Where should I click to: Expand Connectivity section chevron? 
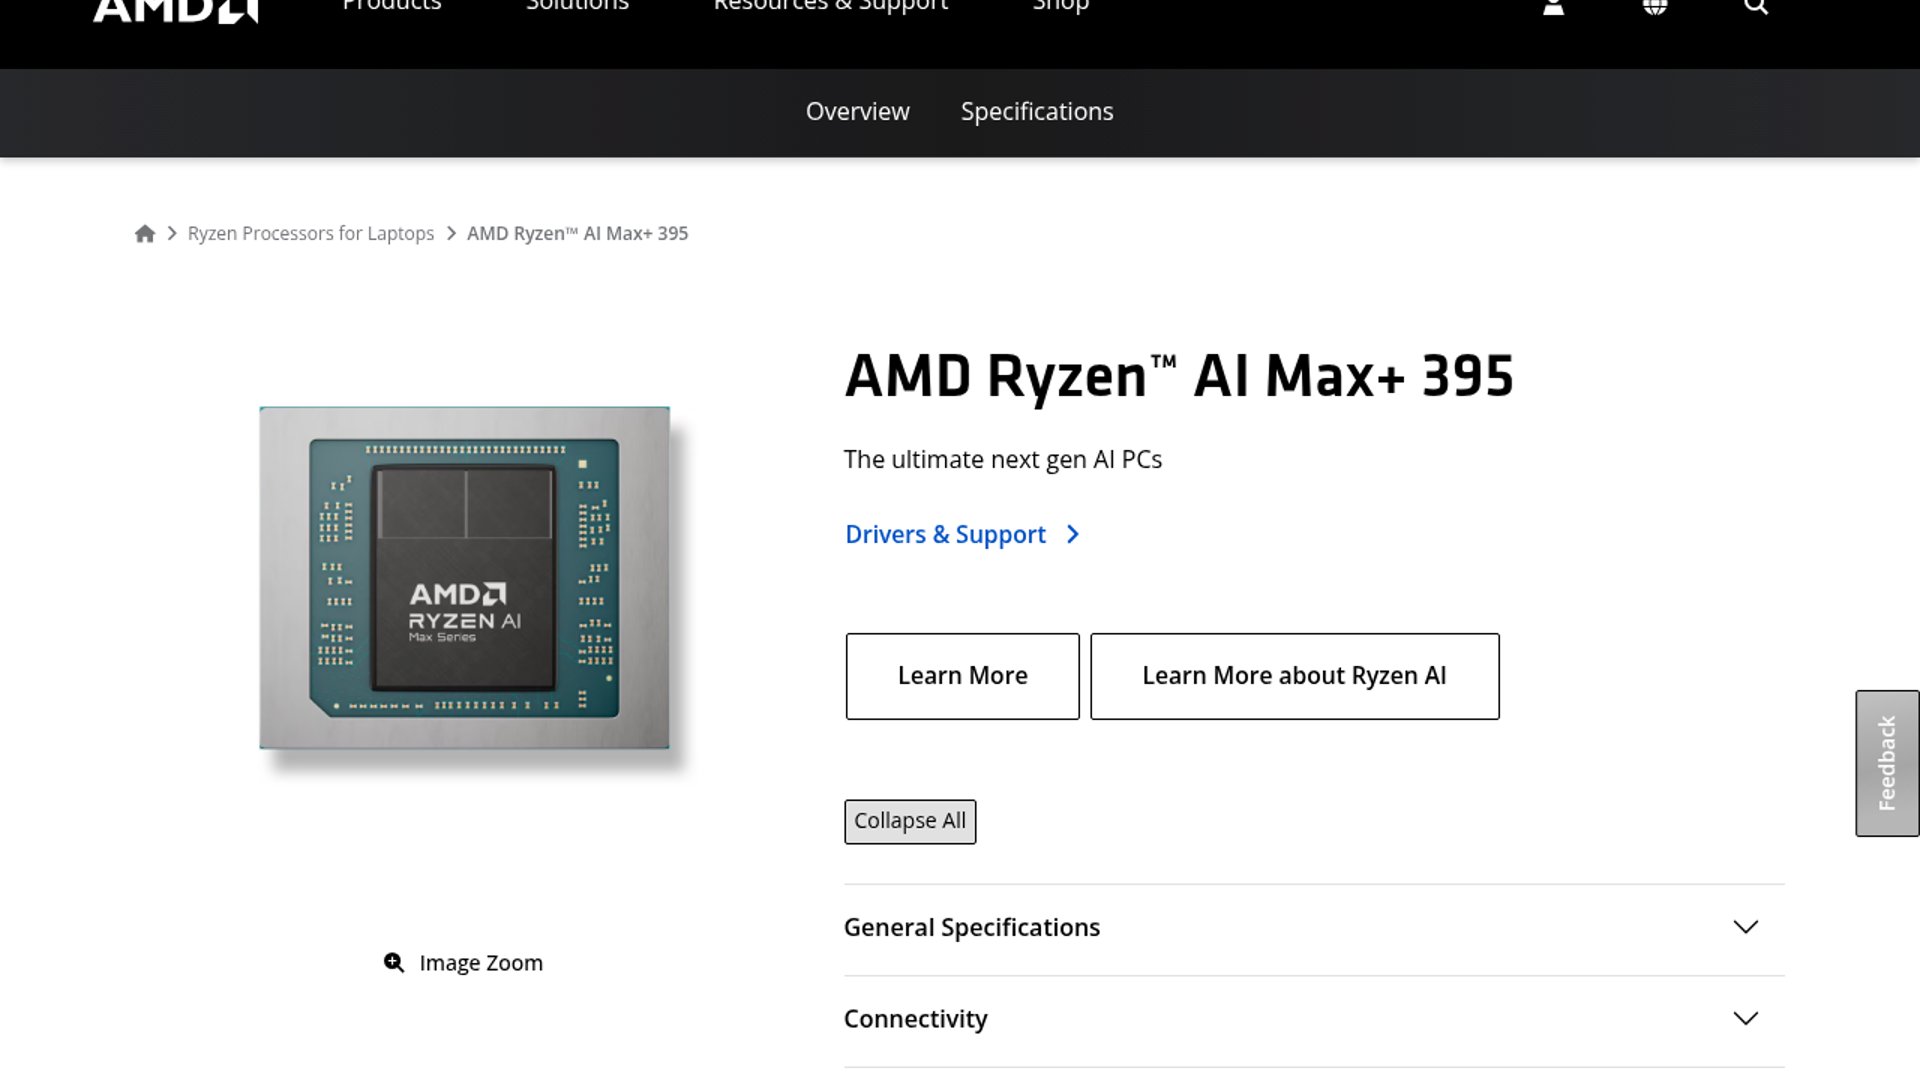click(x=1745, y=1019)
